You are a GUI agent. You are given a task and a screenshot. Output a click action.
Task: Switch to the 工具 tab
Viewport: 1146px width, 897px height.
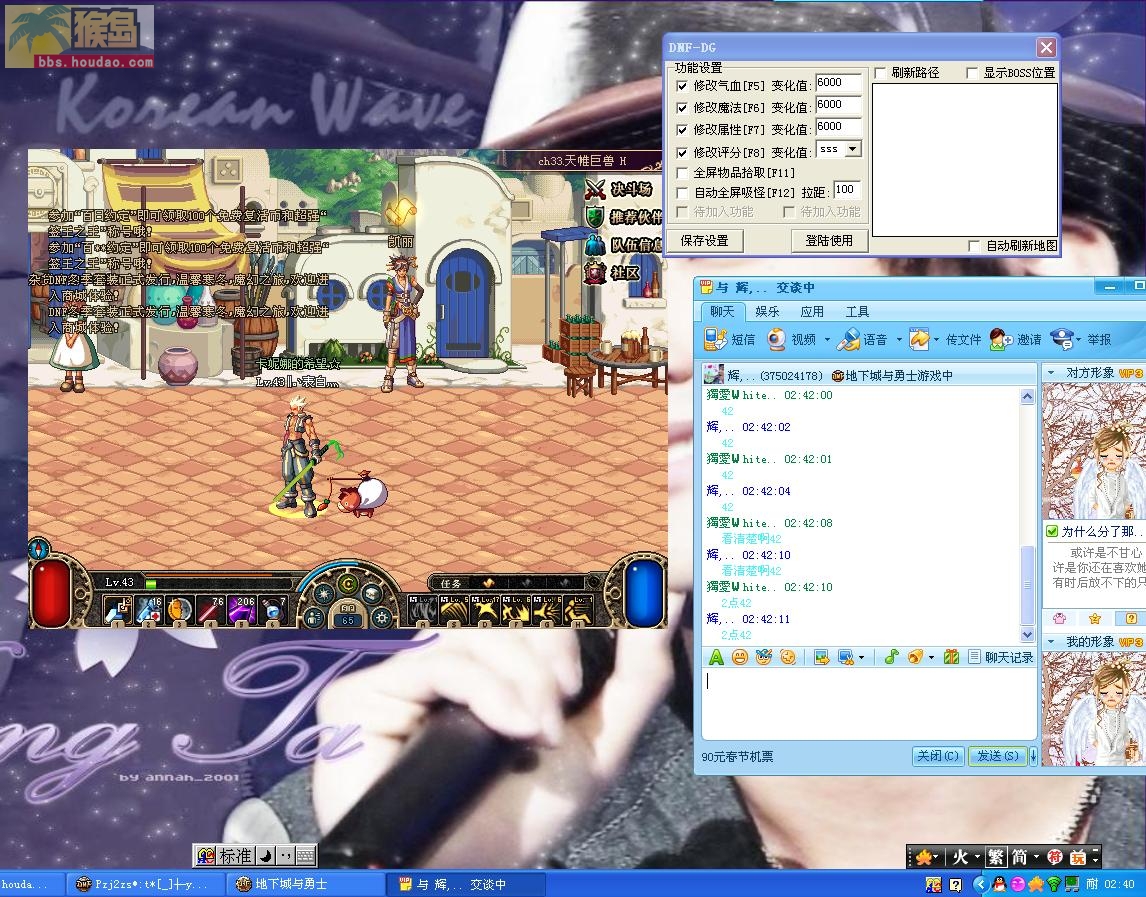[x=857, y=311]
